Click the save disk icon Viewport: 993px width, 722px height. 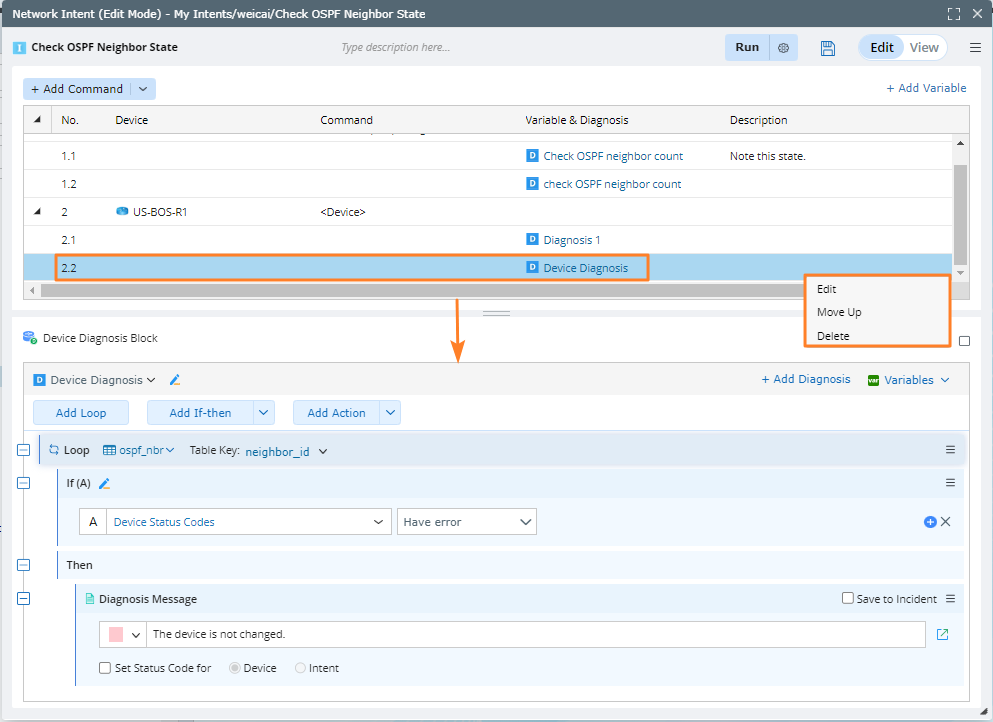(827, 48)
